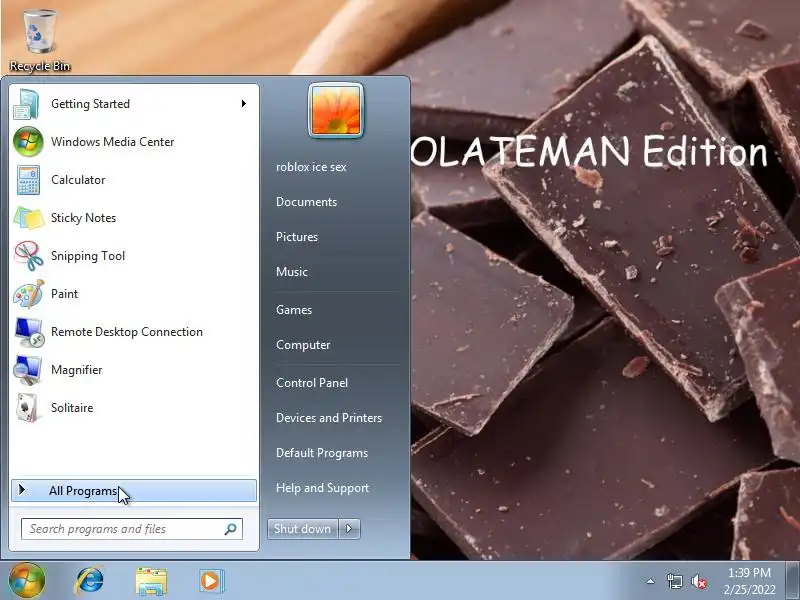Open Internet Explorer from taskbar
The image size is (800, 600).
click(x=90, y=581)
